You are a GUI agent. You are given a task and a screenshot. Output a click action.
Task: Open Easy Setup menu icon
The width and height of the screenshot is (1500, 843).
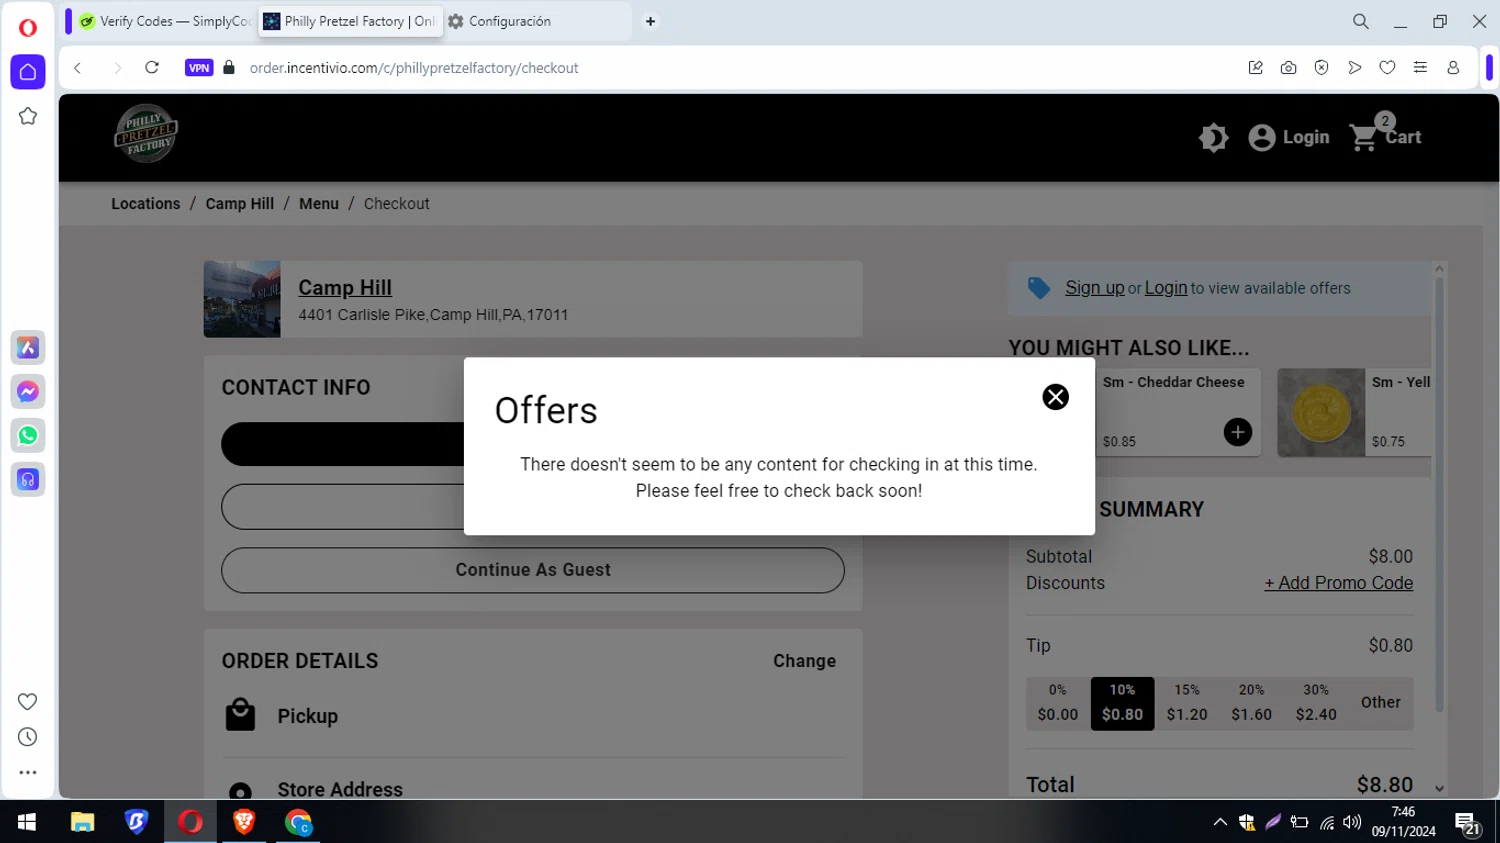click(x=1420, y=68)
